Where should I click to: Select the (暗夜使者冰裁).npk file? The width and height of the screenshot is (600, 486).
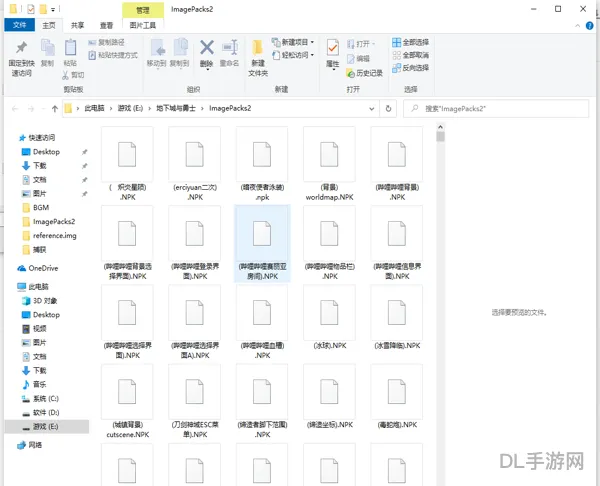click(262, 165)
